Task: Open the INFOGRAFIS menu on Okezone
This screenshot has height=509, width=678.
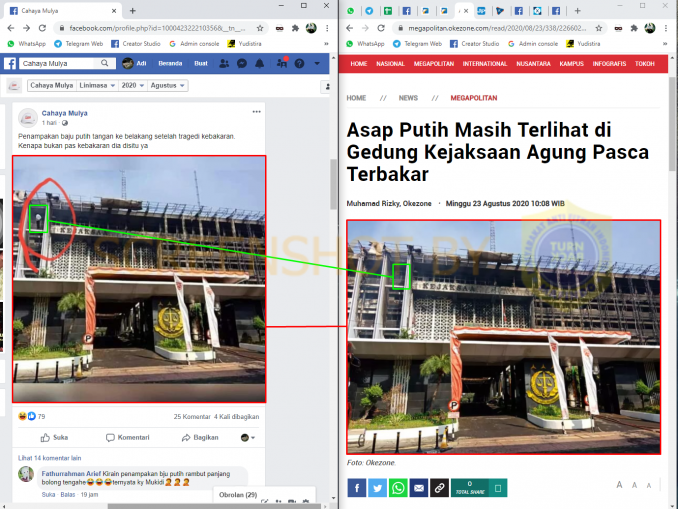Action: 609,64
